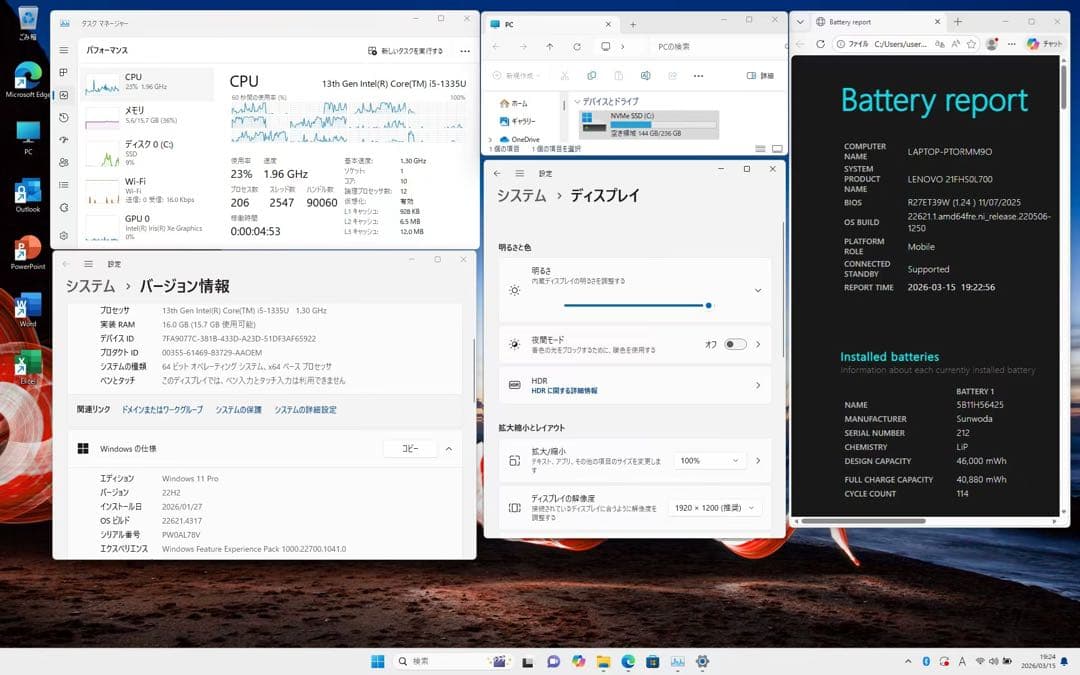Screen dimensions: 1080x675
Task: Add Battery report page to favorites
Action: [971, 44]
